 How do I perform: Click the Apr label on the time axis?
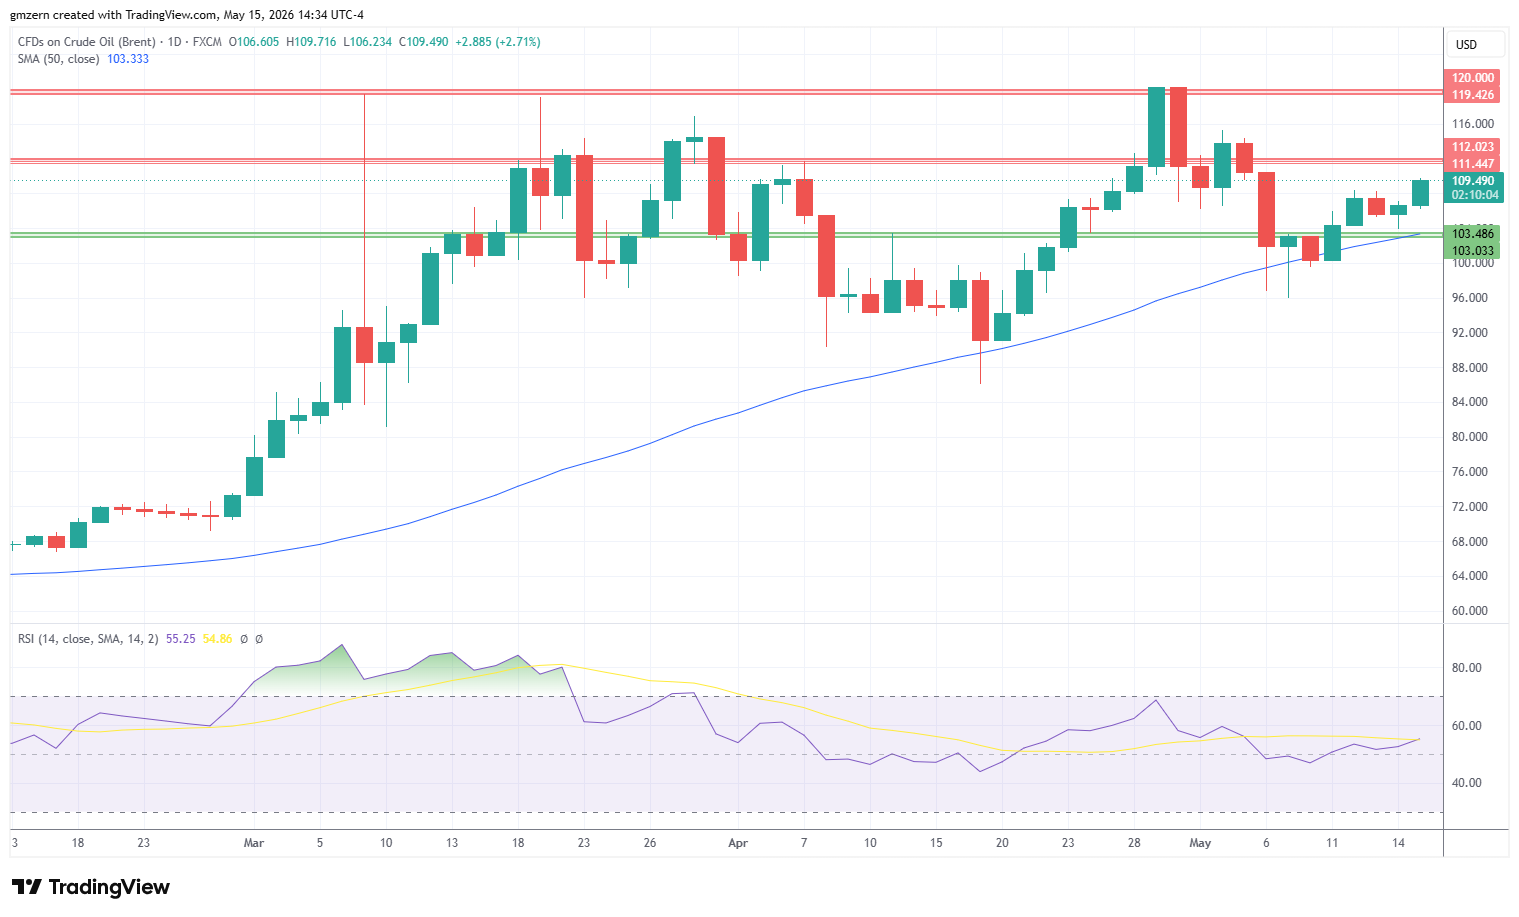(x=738, y=843)
